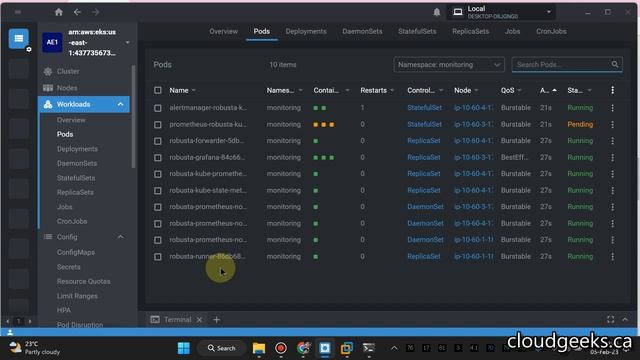Image resolution: width=640 pixels, height=360 pixels.
Task: Collapse the Config section chevron
Action: [120, 237]
